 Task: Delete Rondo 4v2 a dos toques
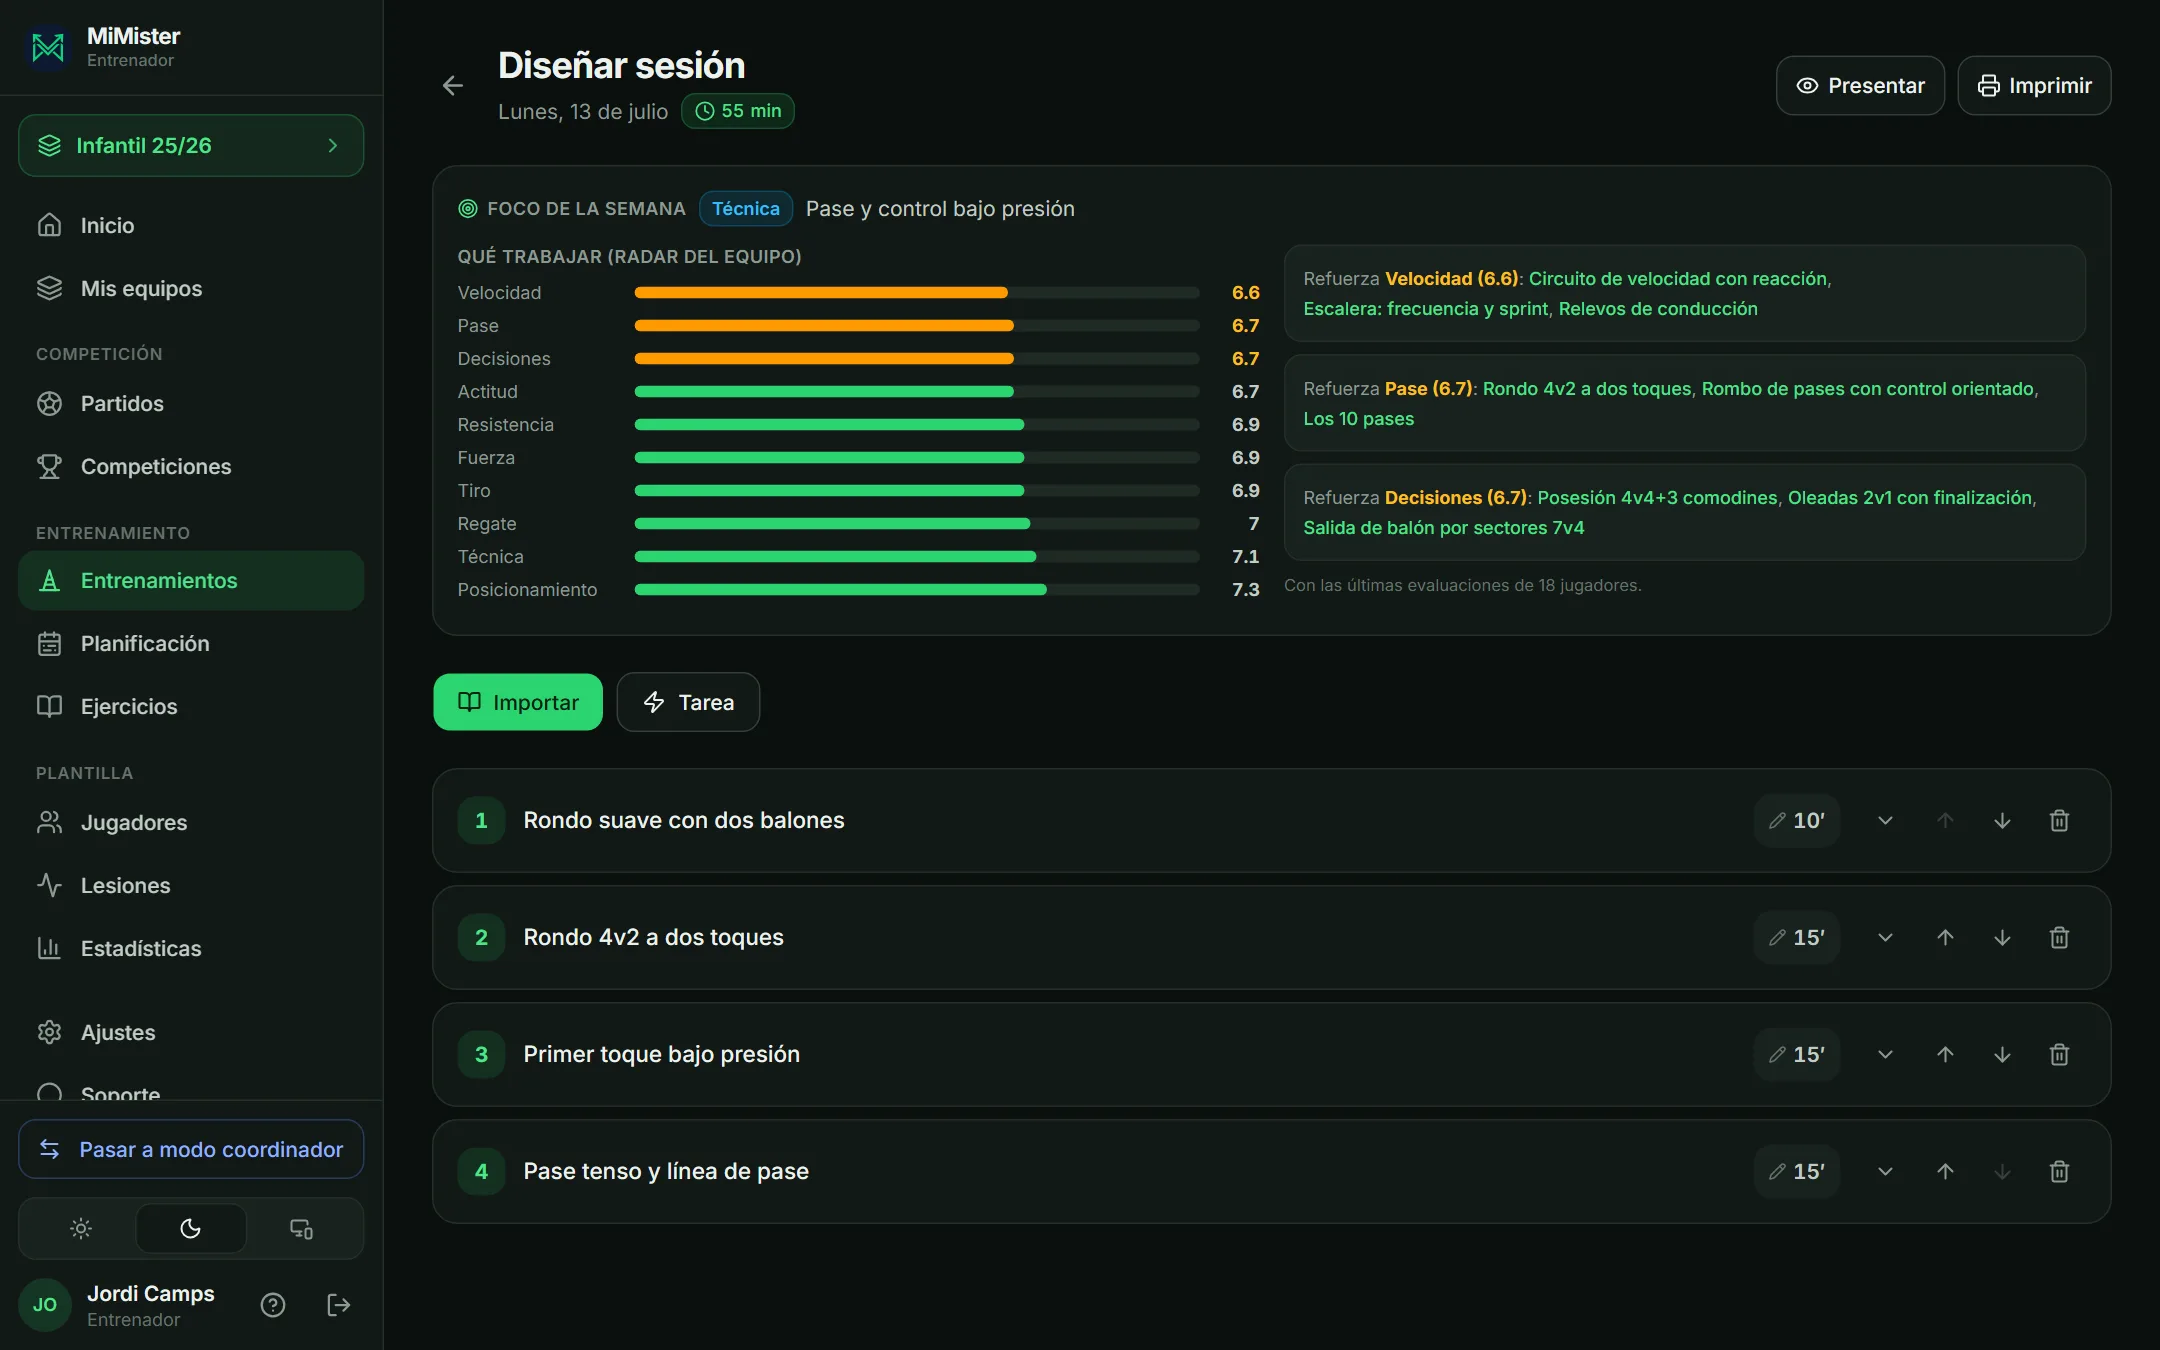click(x=2059, y=938)
